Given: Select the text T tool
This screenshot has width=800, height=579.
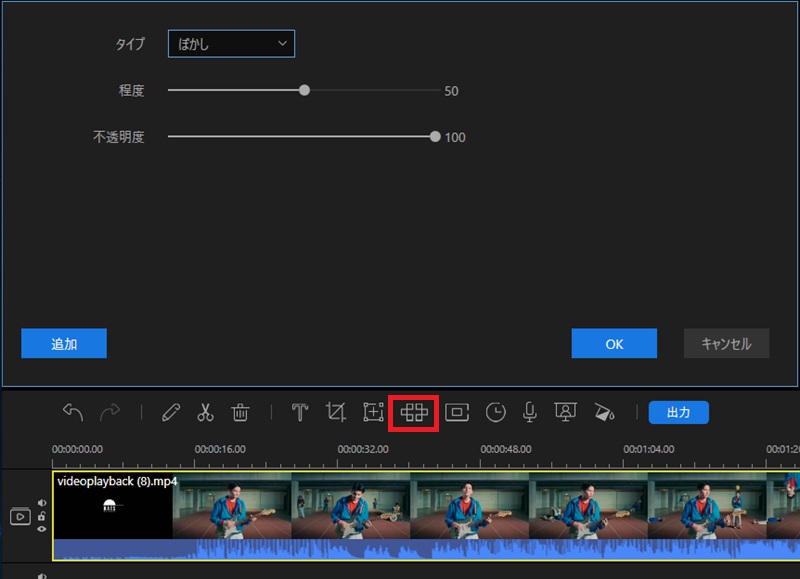Looking at the screenshot, I should [x=299, y=412].
